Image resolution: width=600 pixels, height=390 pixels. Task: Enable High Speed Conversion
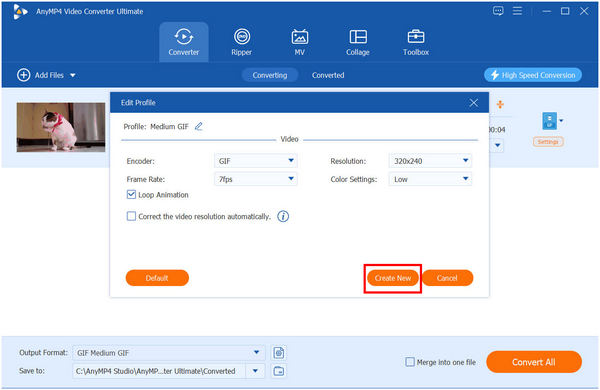click(533, 75)
